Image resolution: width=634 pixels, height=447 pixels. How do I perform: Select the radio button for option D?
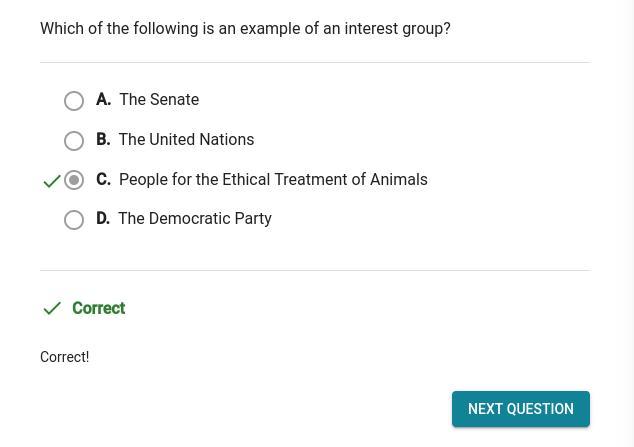[74, 220]
